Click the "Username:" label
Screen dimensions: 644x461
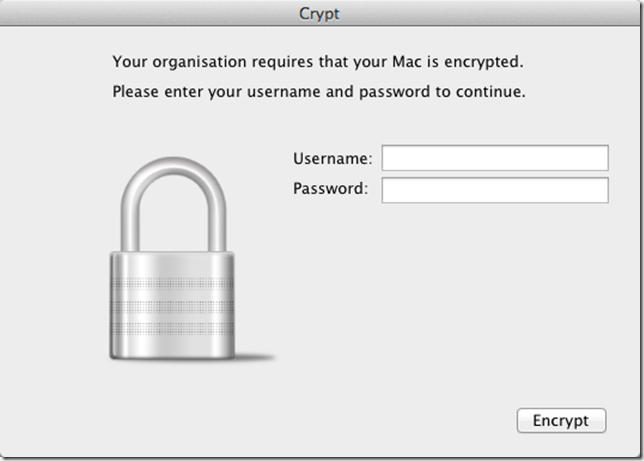pos(333,158)
